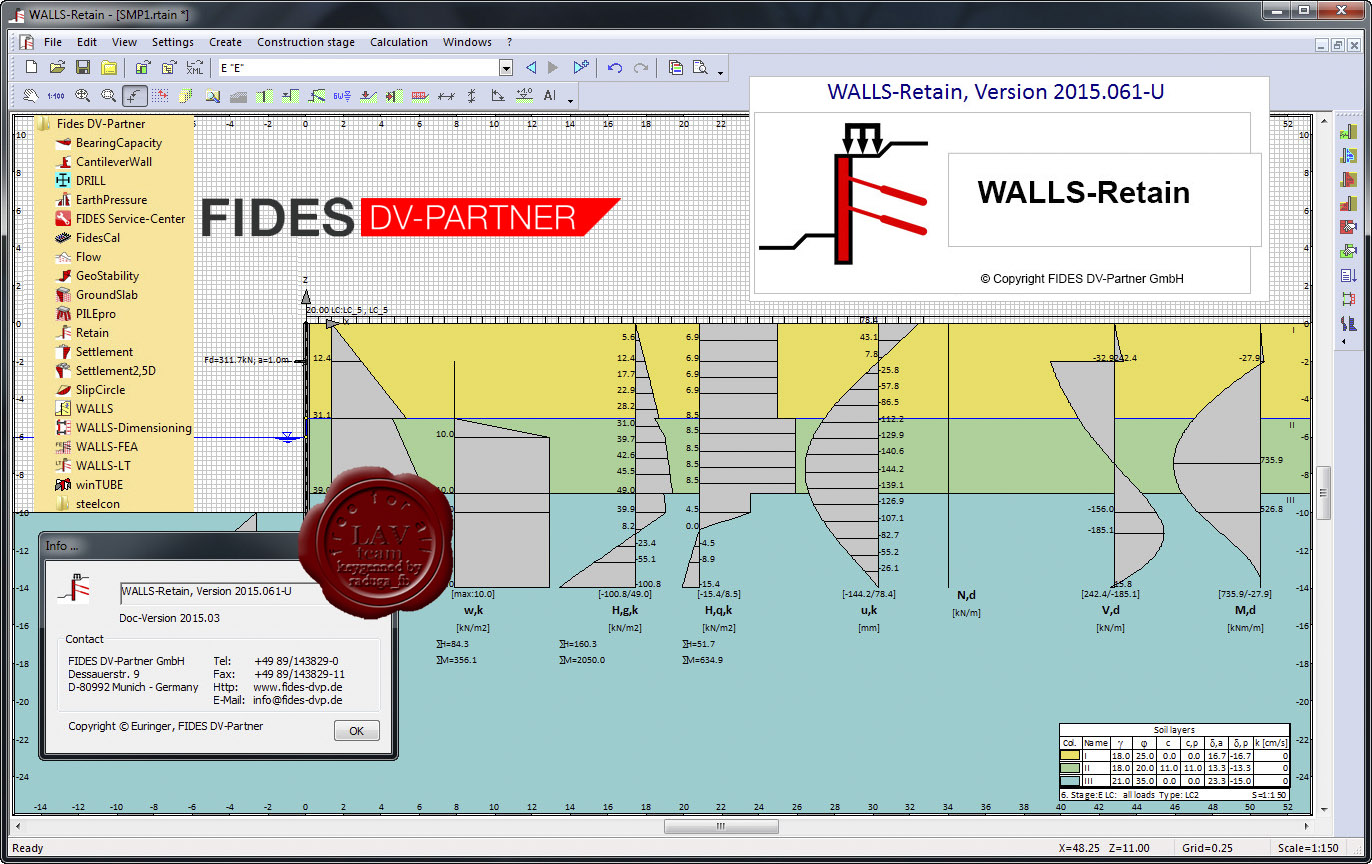Click the teal color swatch for soil layer III

click(x=1069, y=780)
